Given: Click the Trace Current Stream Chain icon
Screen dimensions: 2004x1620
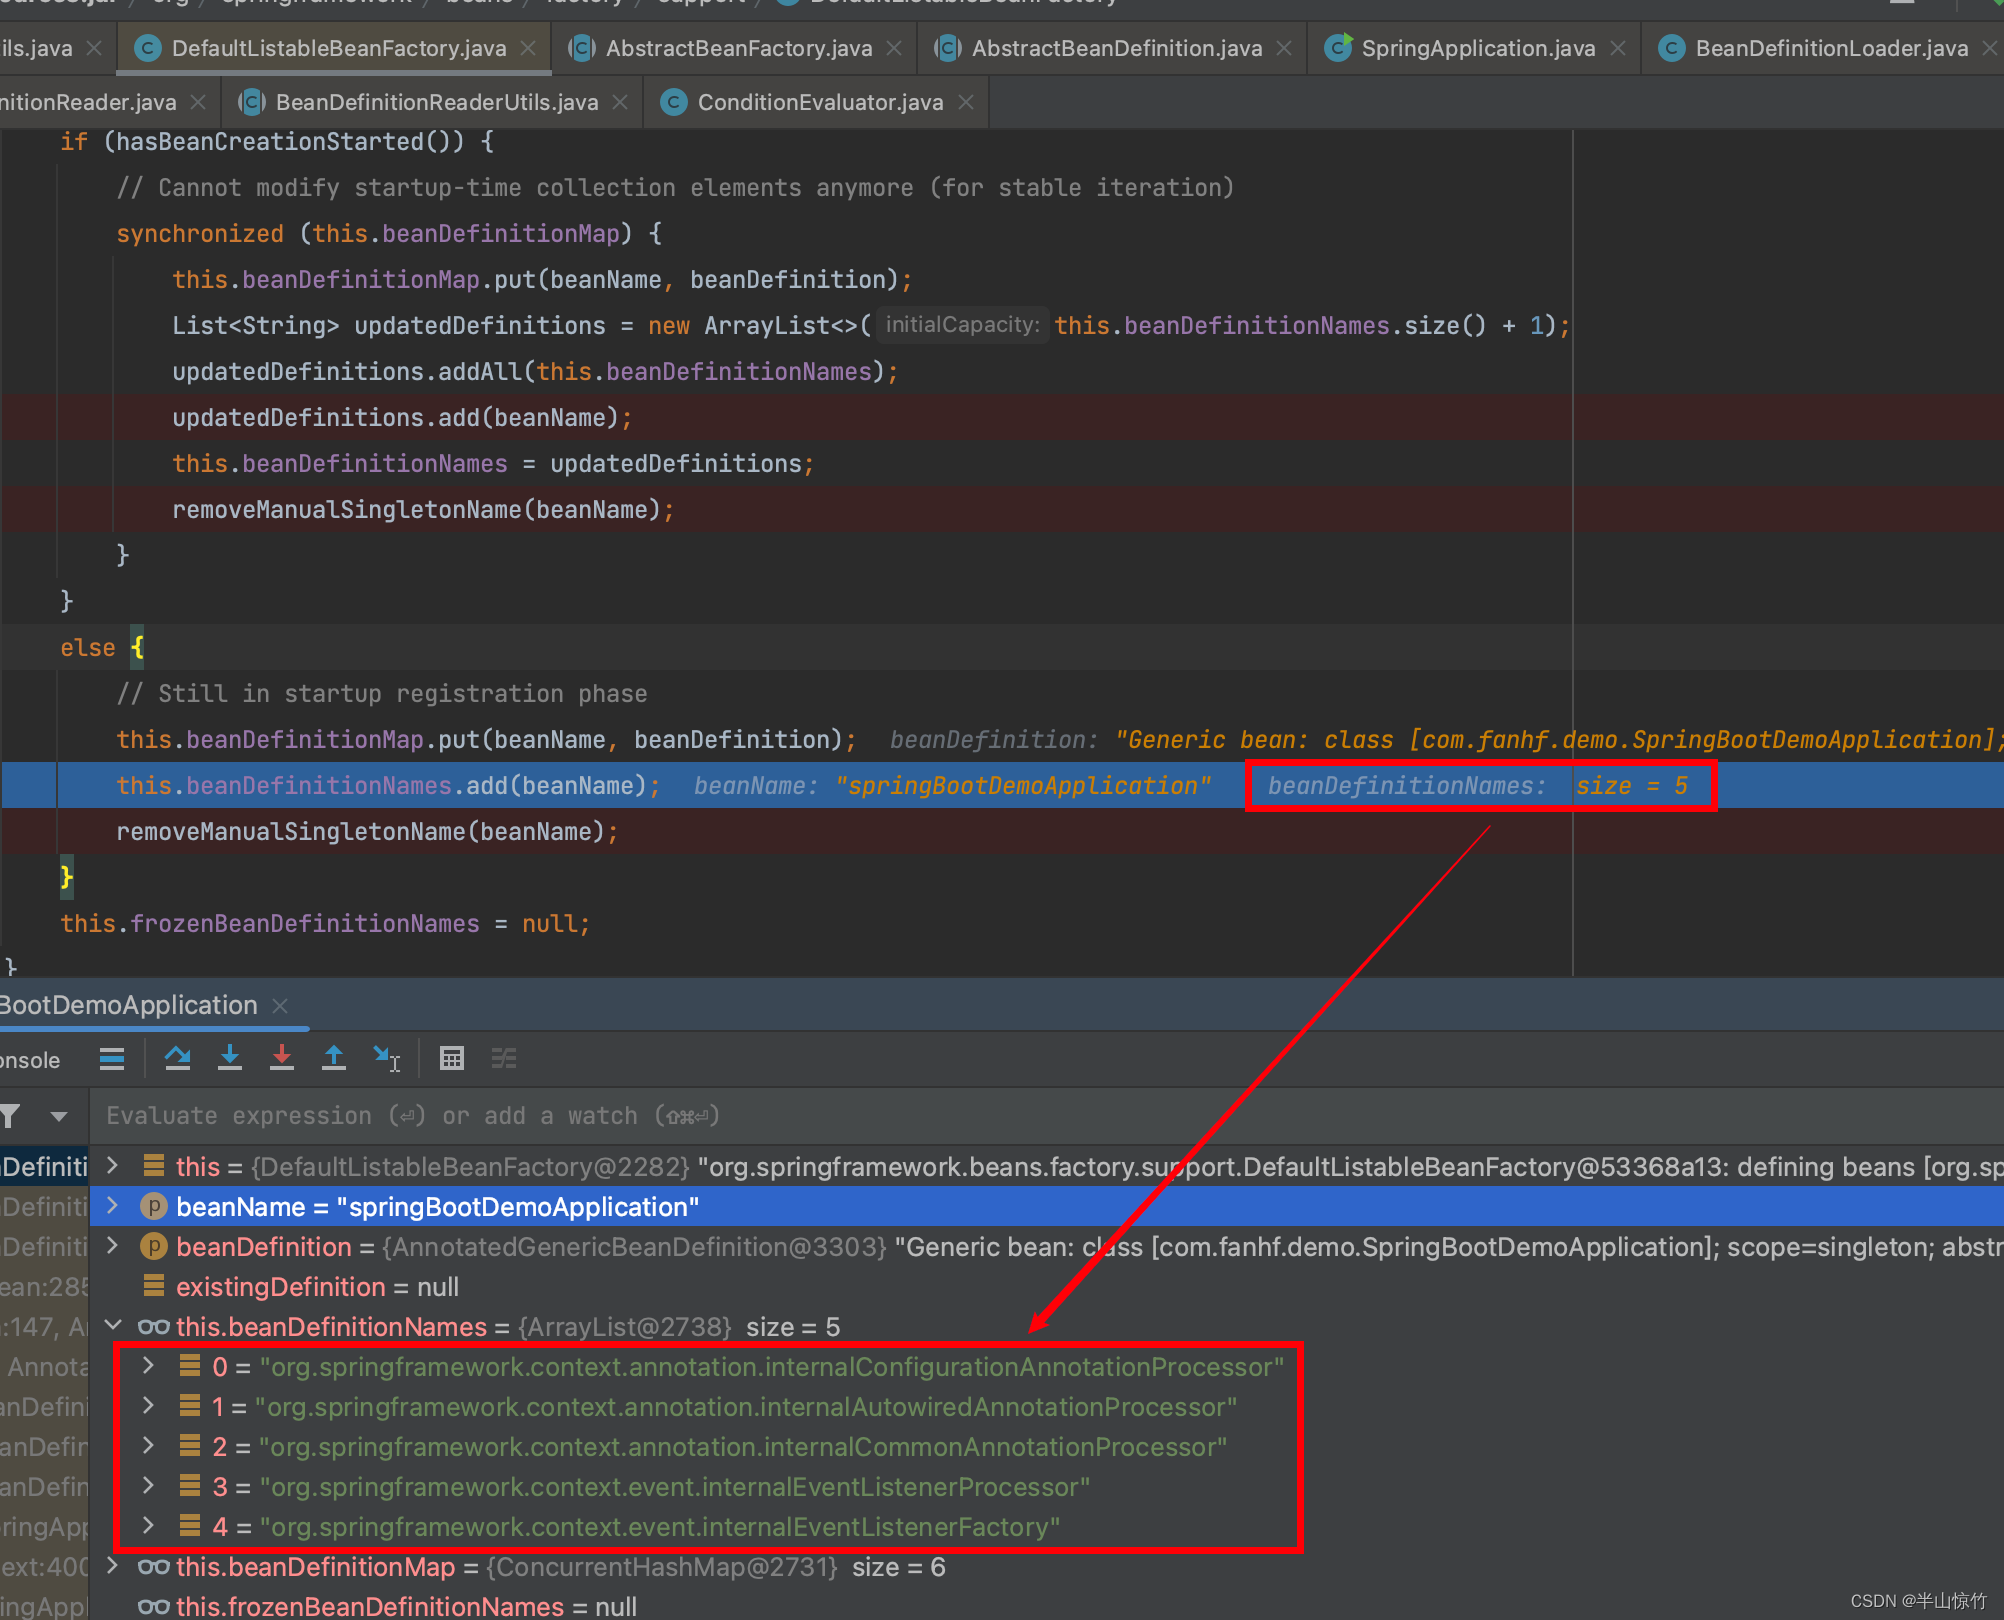Looking at the screenshot, I should click(504, 1059).
